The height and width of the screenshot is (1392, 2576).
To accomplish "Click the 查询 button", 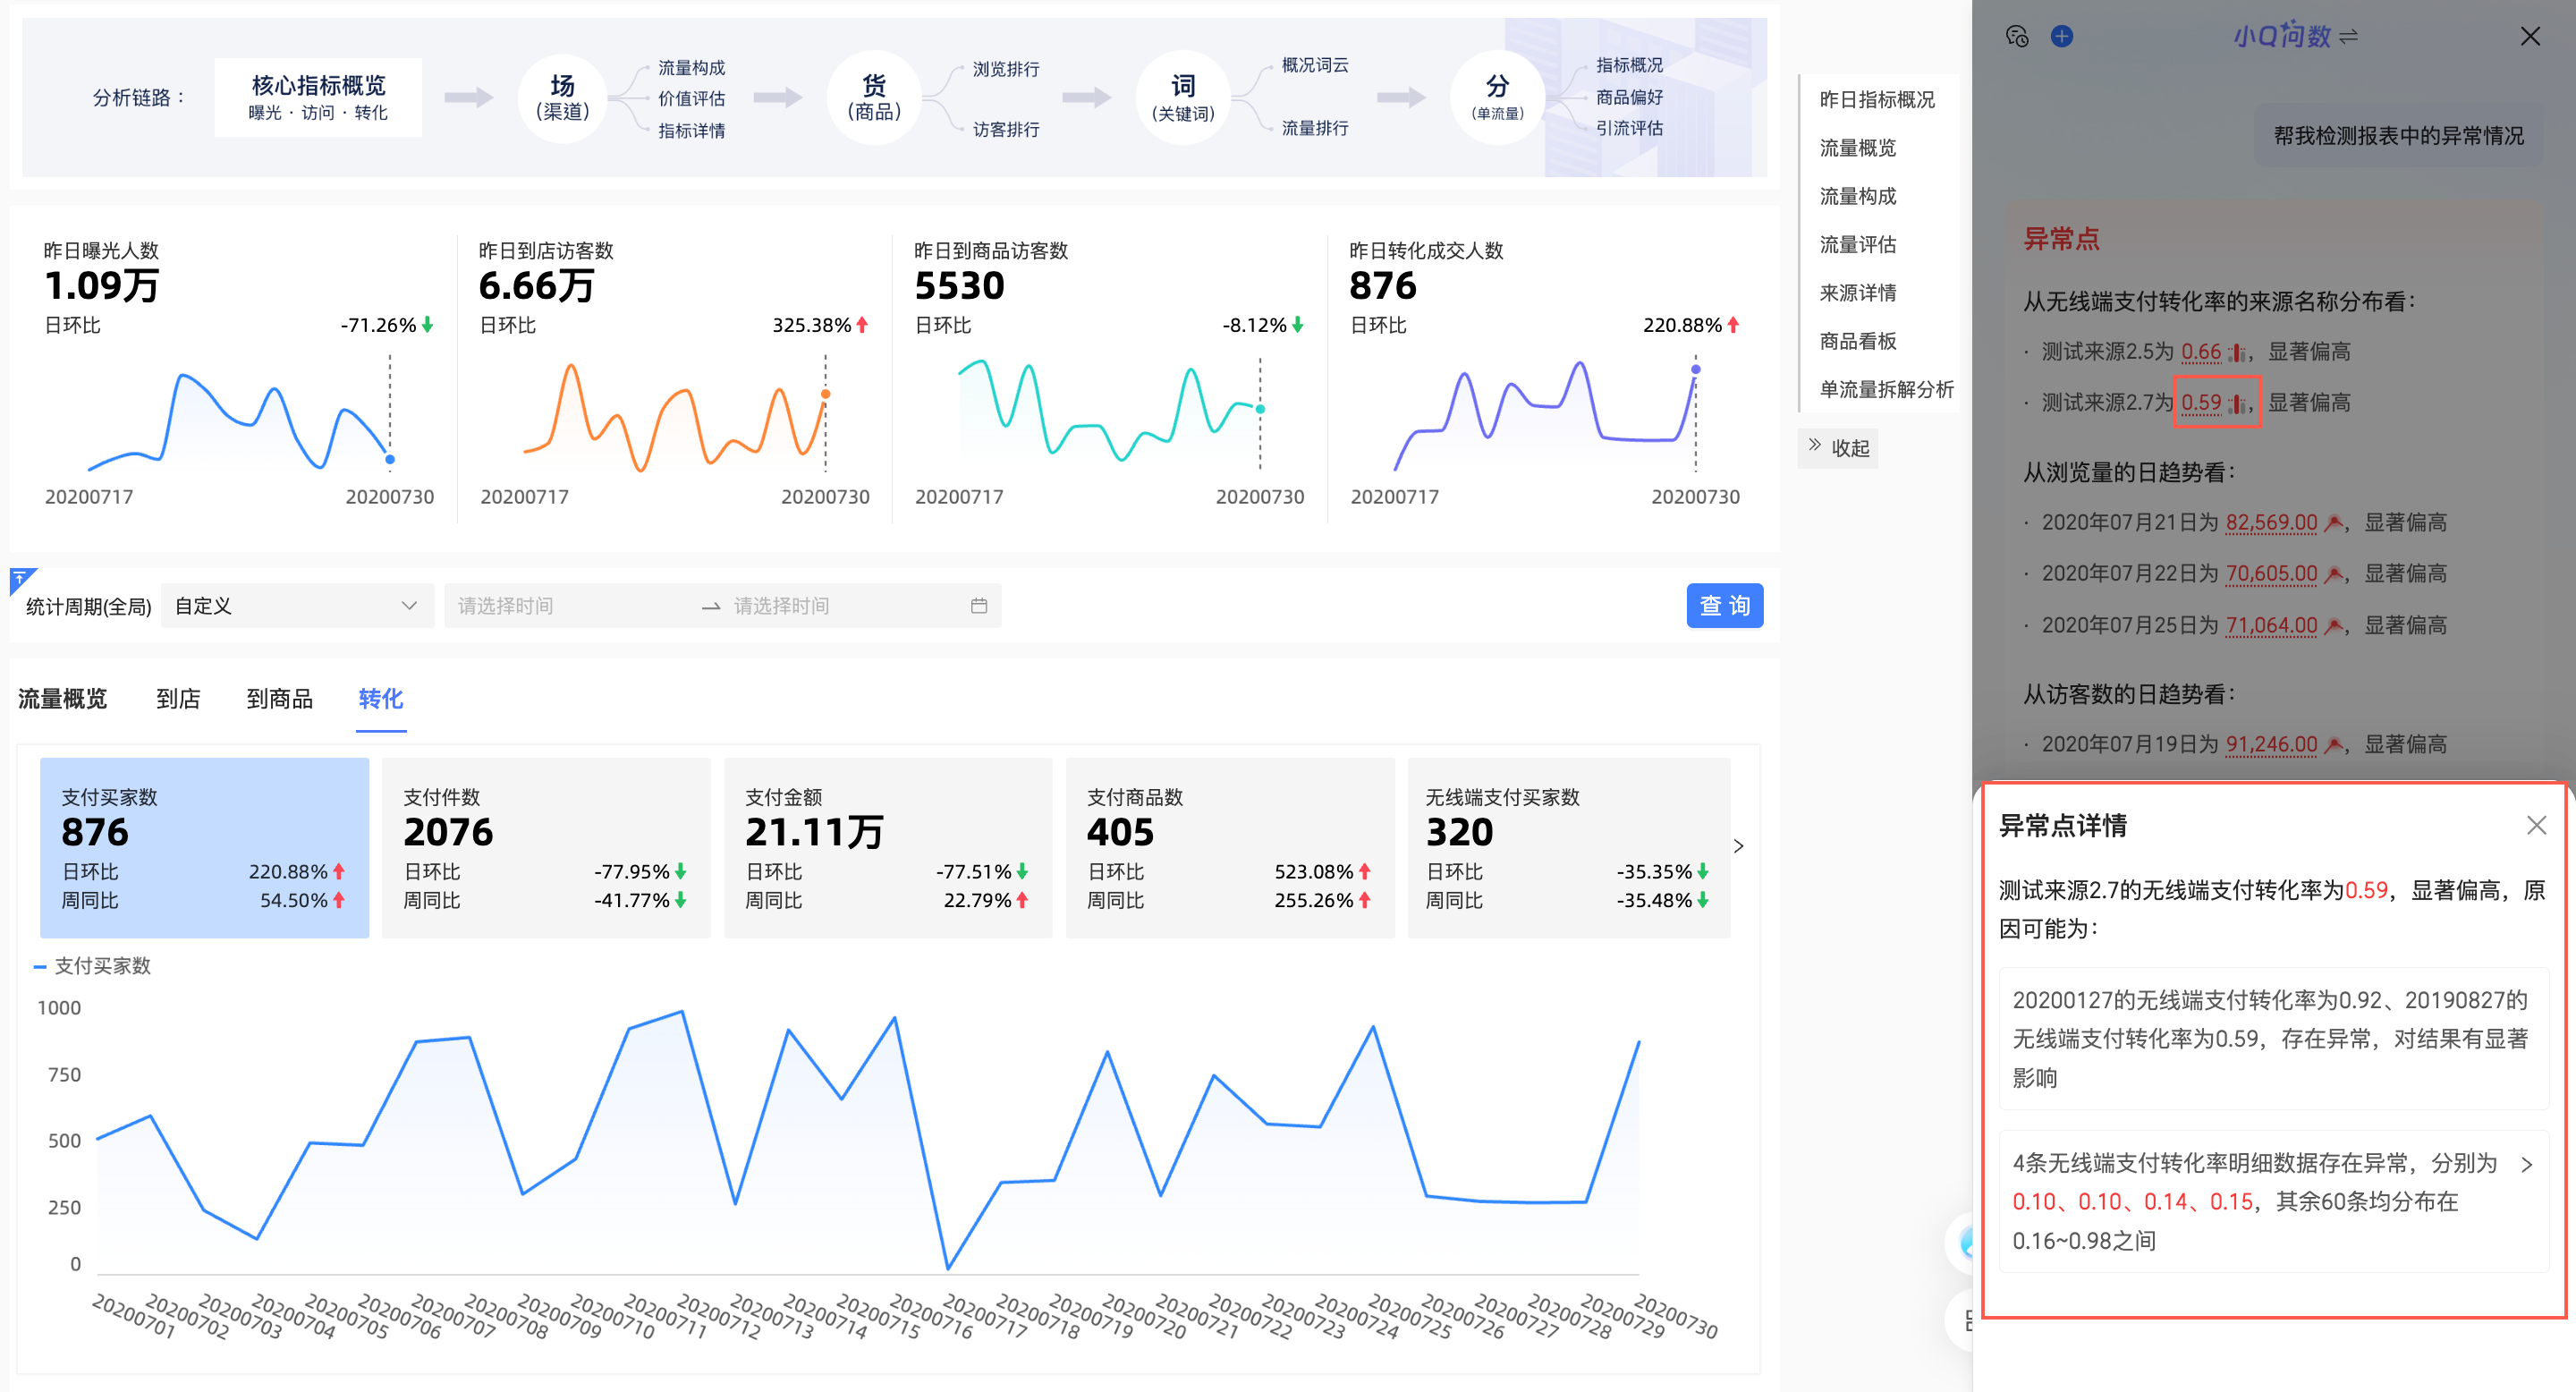I will (x=1724, y=606).
